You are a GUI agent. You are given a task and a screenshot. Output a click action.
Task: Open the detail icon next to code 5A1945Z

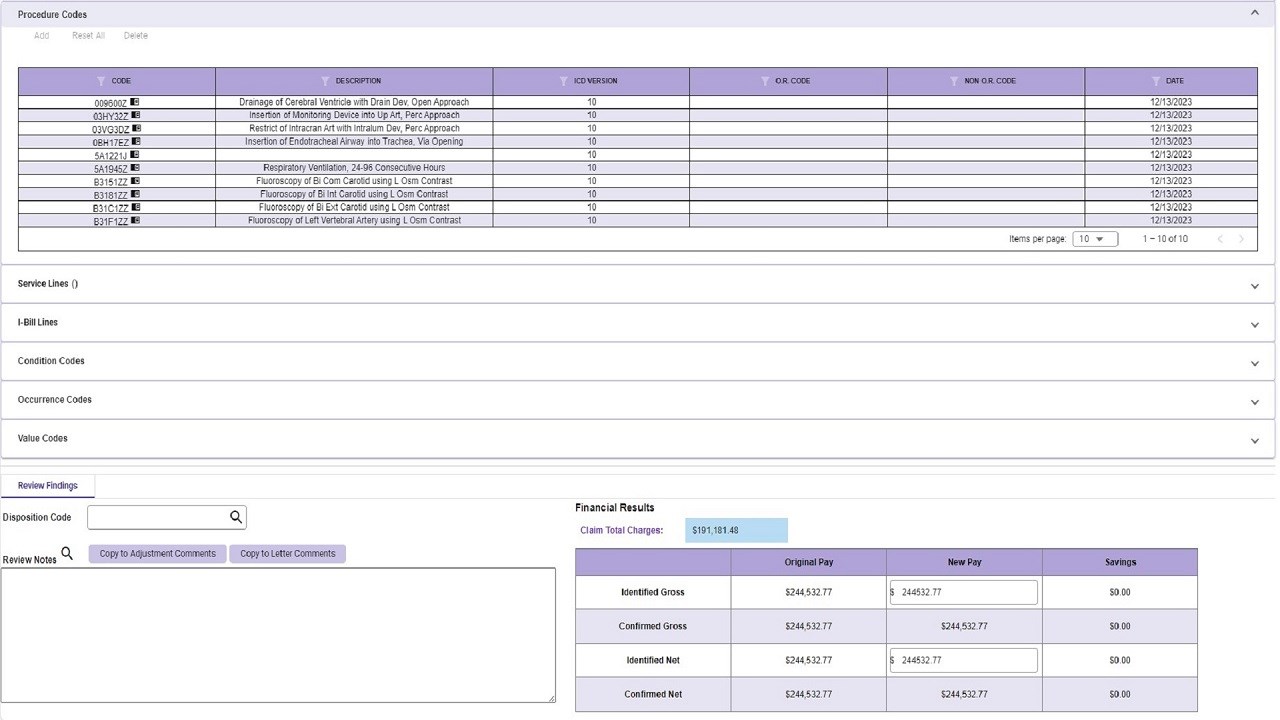click(x=135, y=168)
